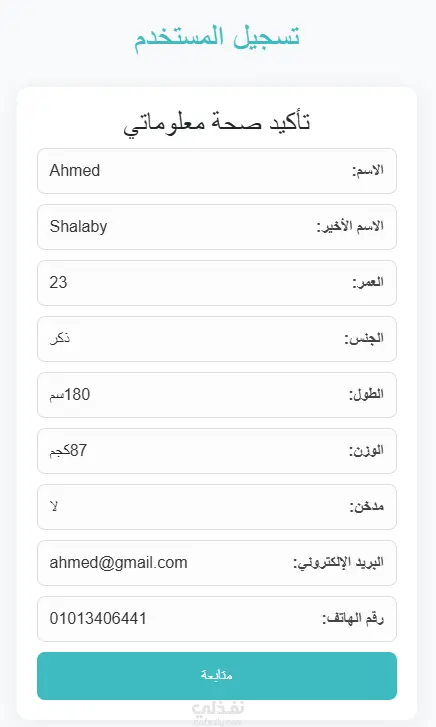Click the الجنس label
The width and height of the screenshot is (436, 727).
(364, 338)
